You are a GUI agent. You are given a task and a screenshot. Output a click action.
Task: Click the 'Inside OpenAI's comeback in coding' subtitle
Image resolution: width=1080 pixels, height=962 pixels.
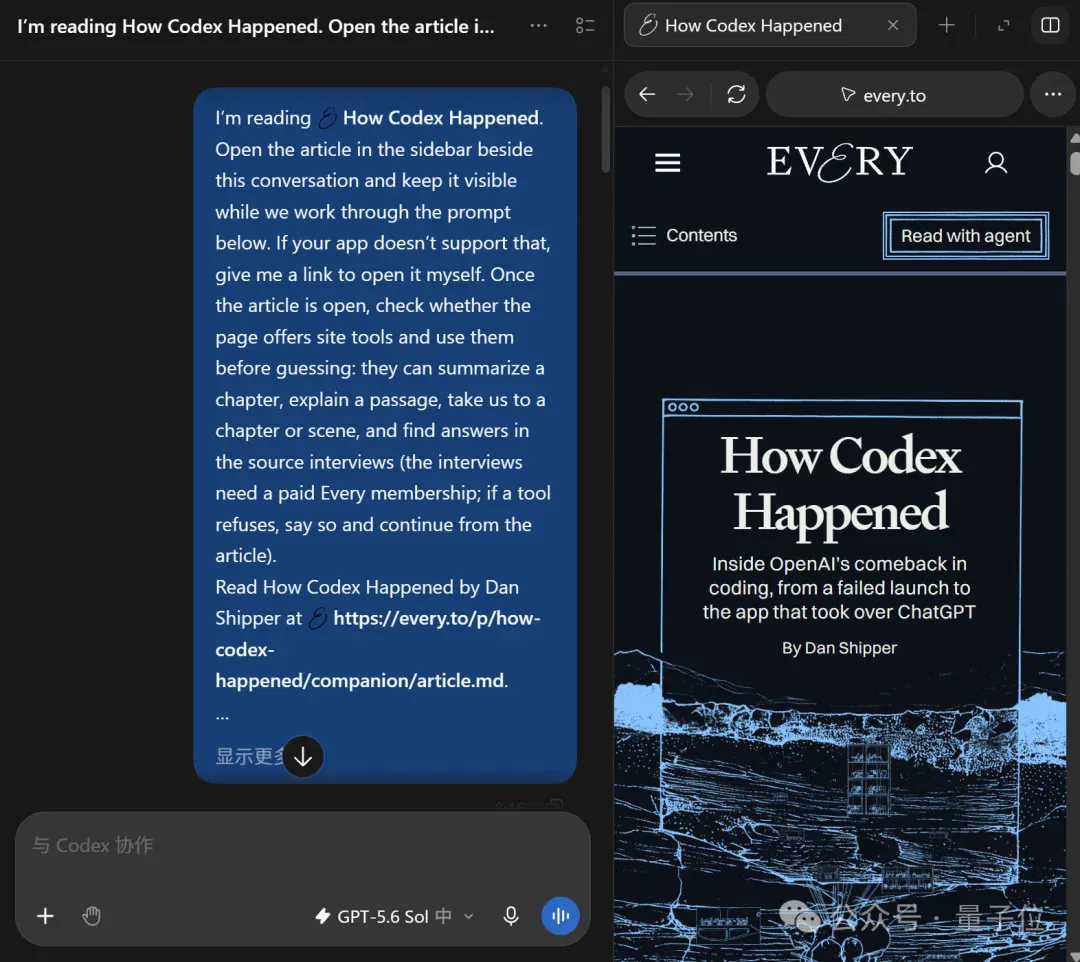pos(839,588)
